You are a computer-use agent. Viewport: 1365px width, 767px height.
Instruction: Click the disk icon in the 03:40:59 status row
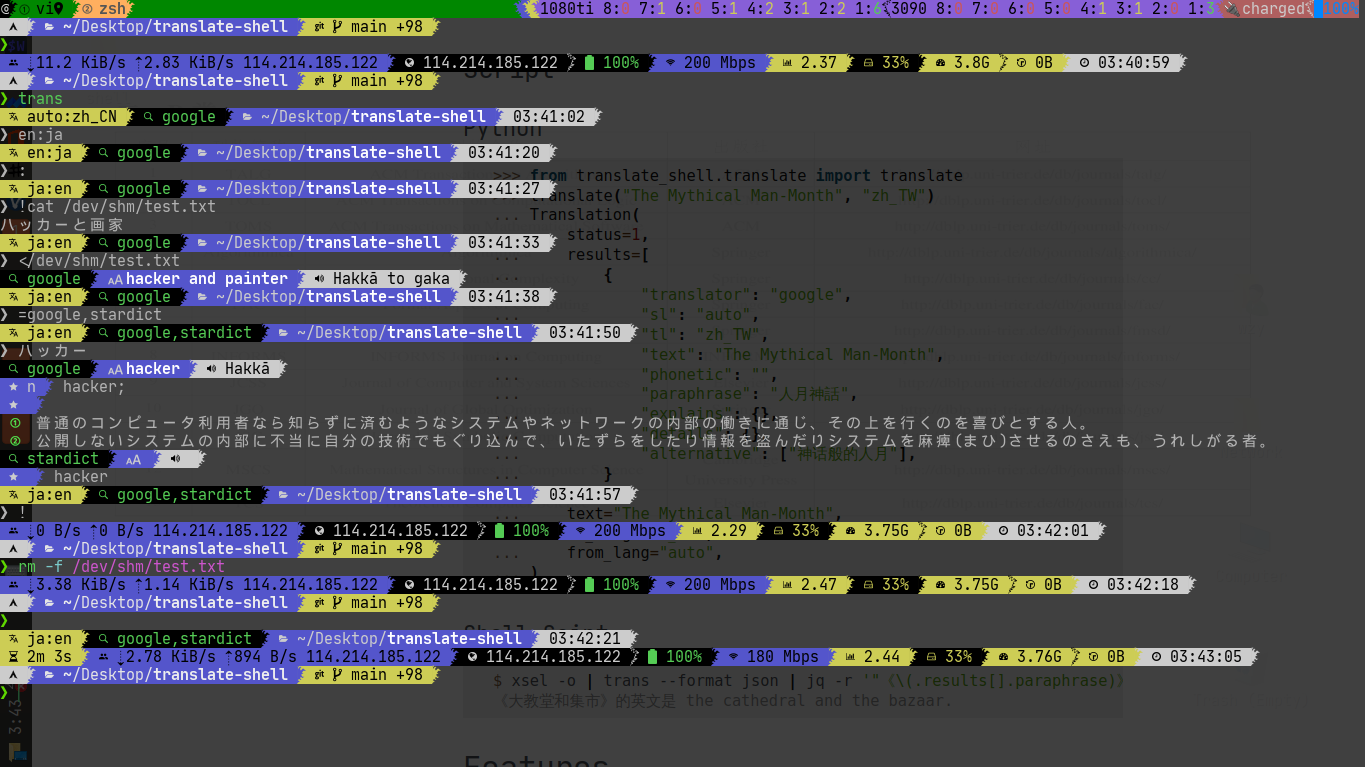869,62
